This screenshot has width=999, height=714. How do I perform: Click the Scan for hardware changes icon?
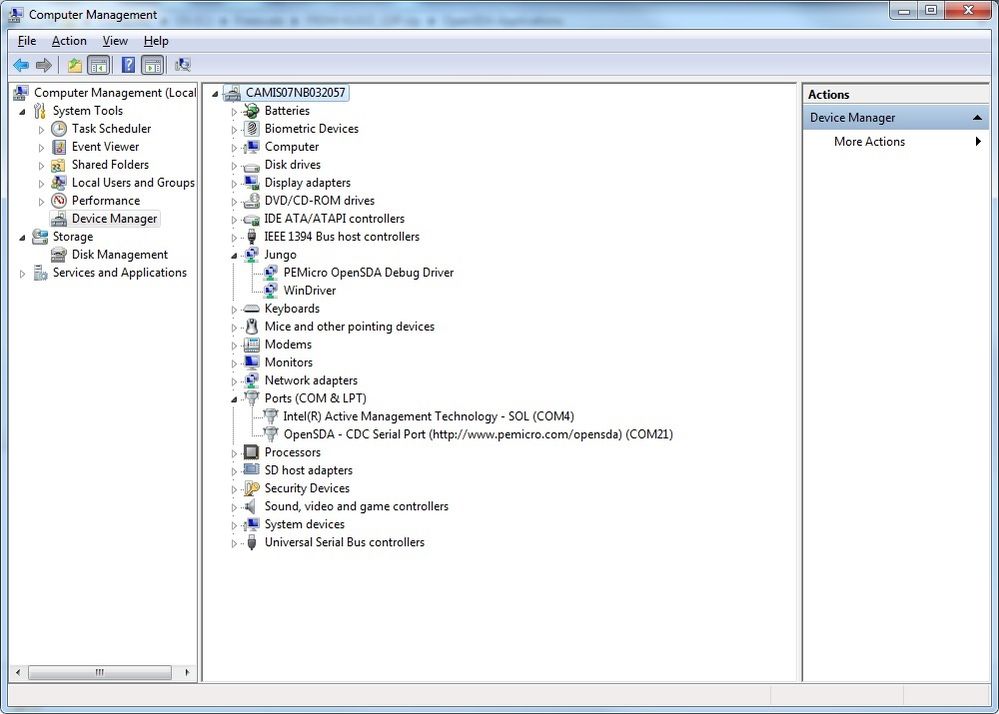tap(183, 65)
